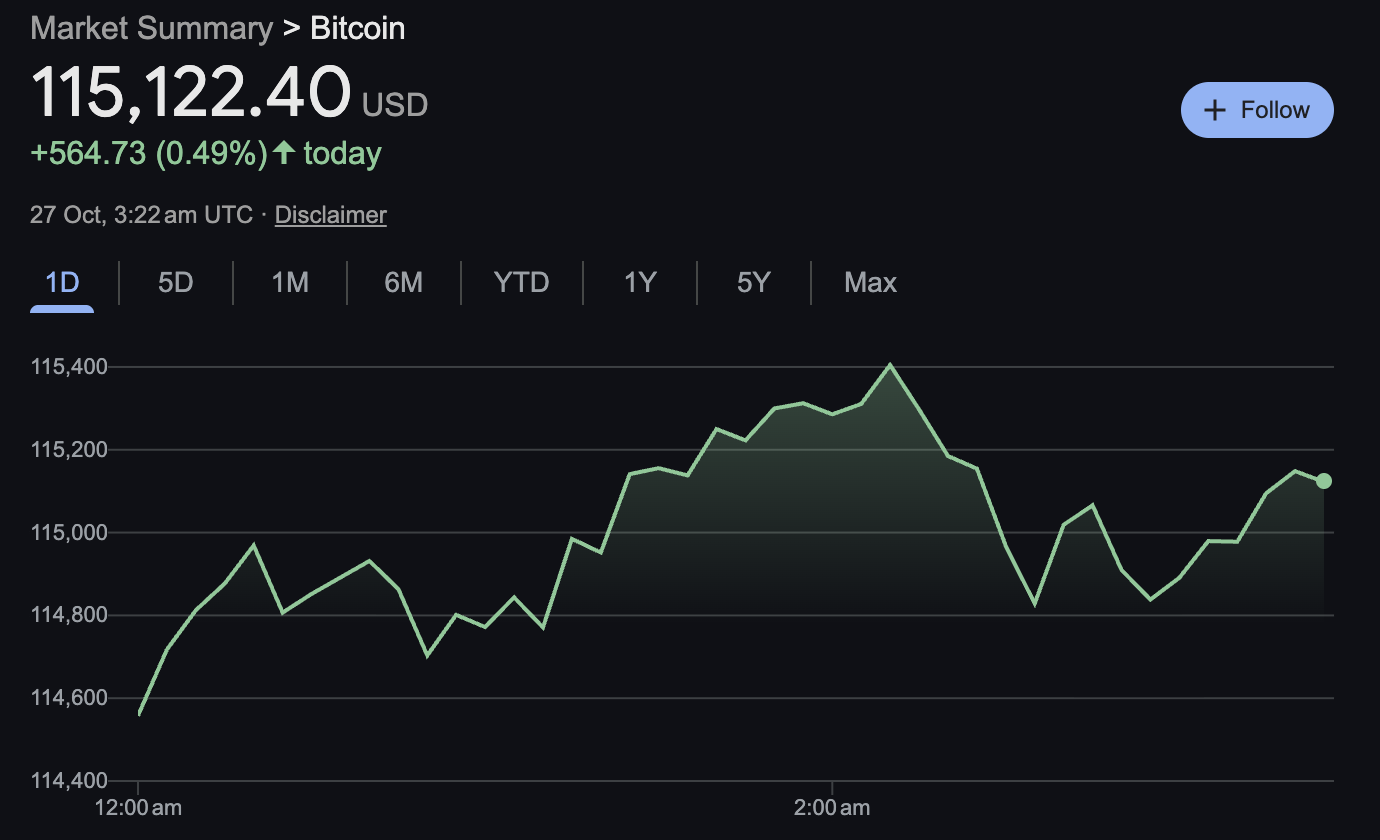Select the 5Y time range
Screen dimensions: 1380x840
(x=753, y=282)
